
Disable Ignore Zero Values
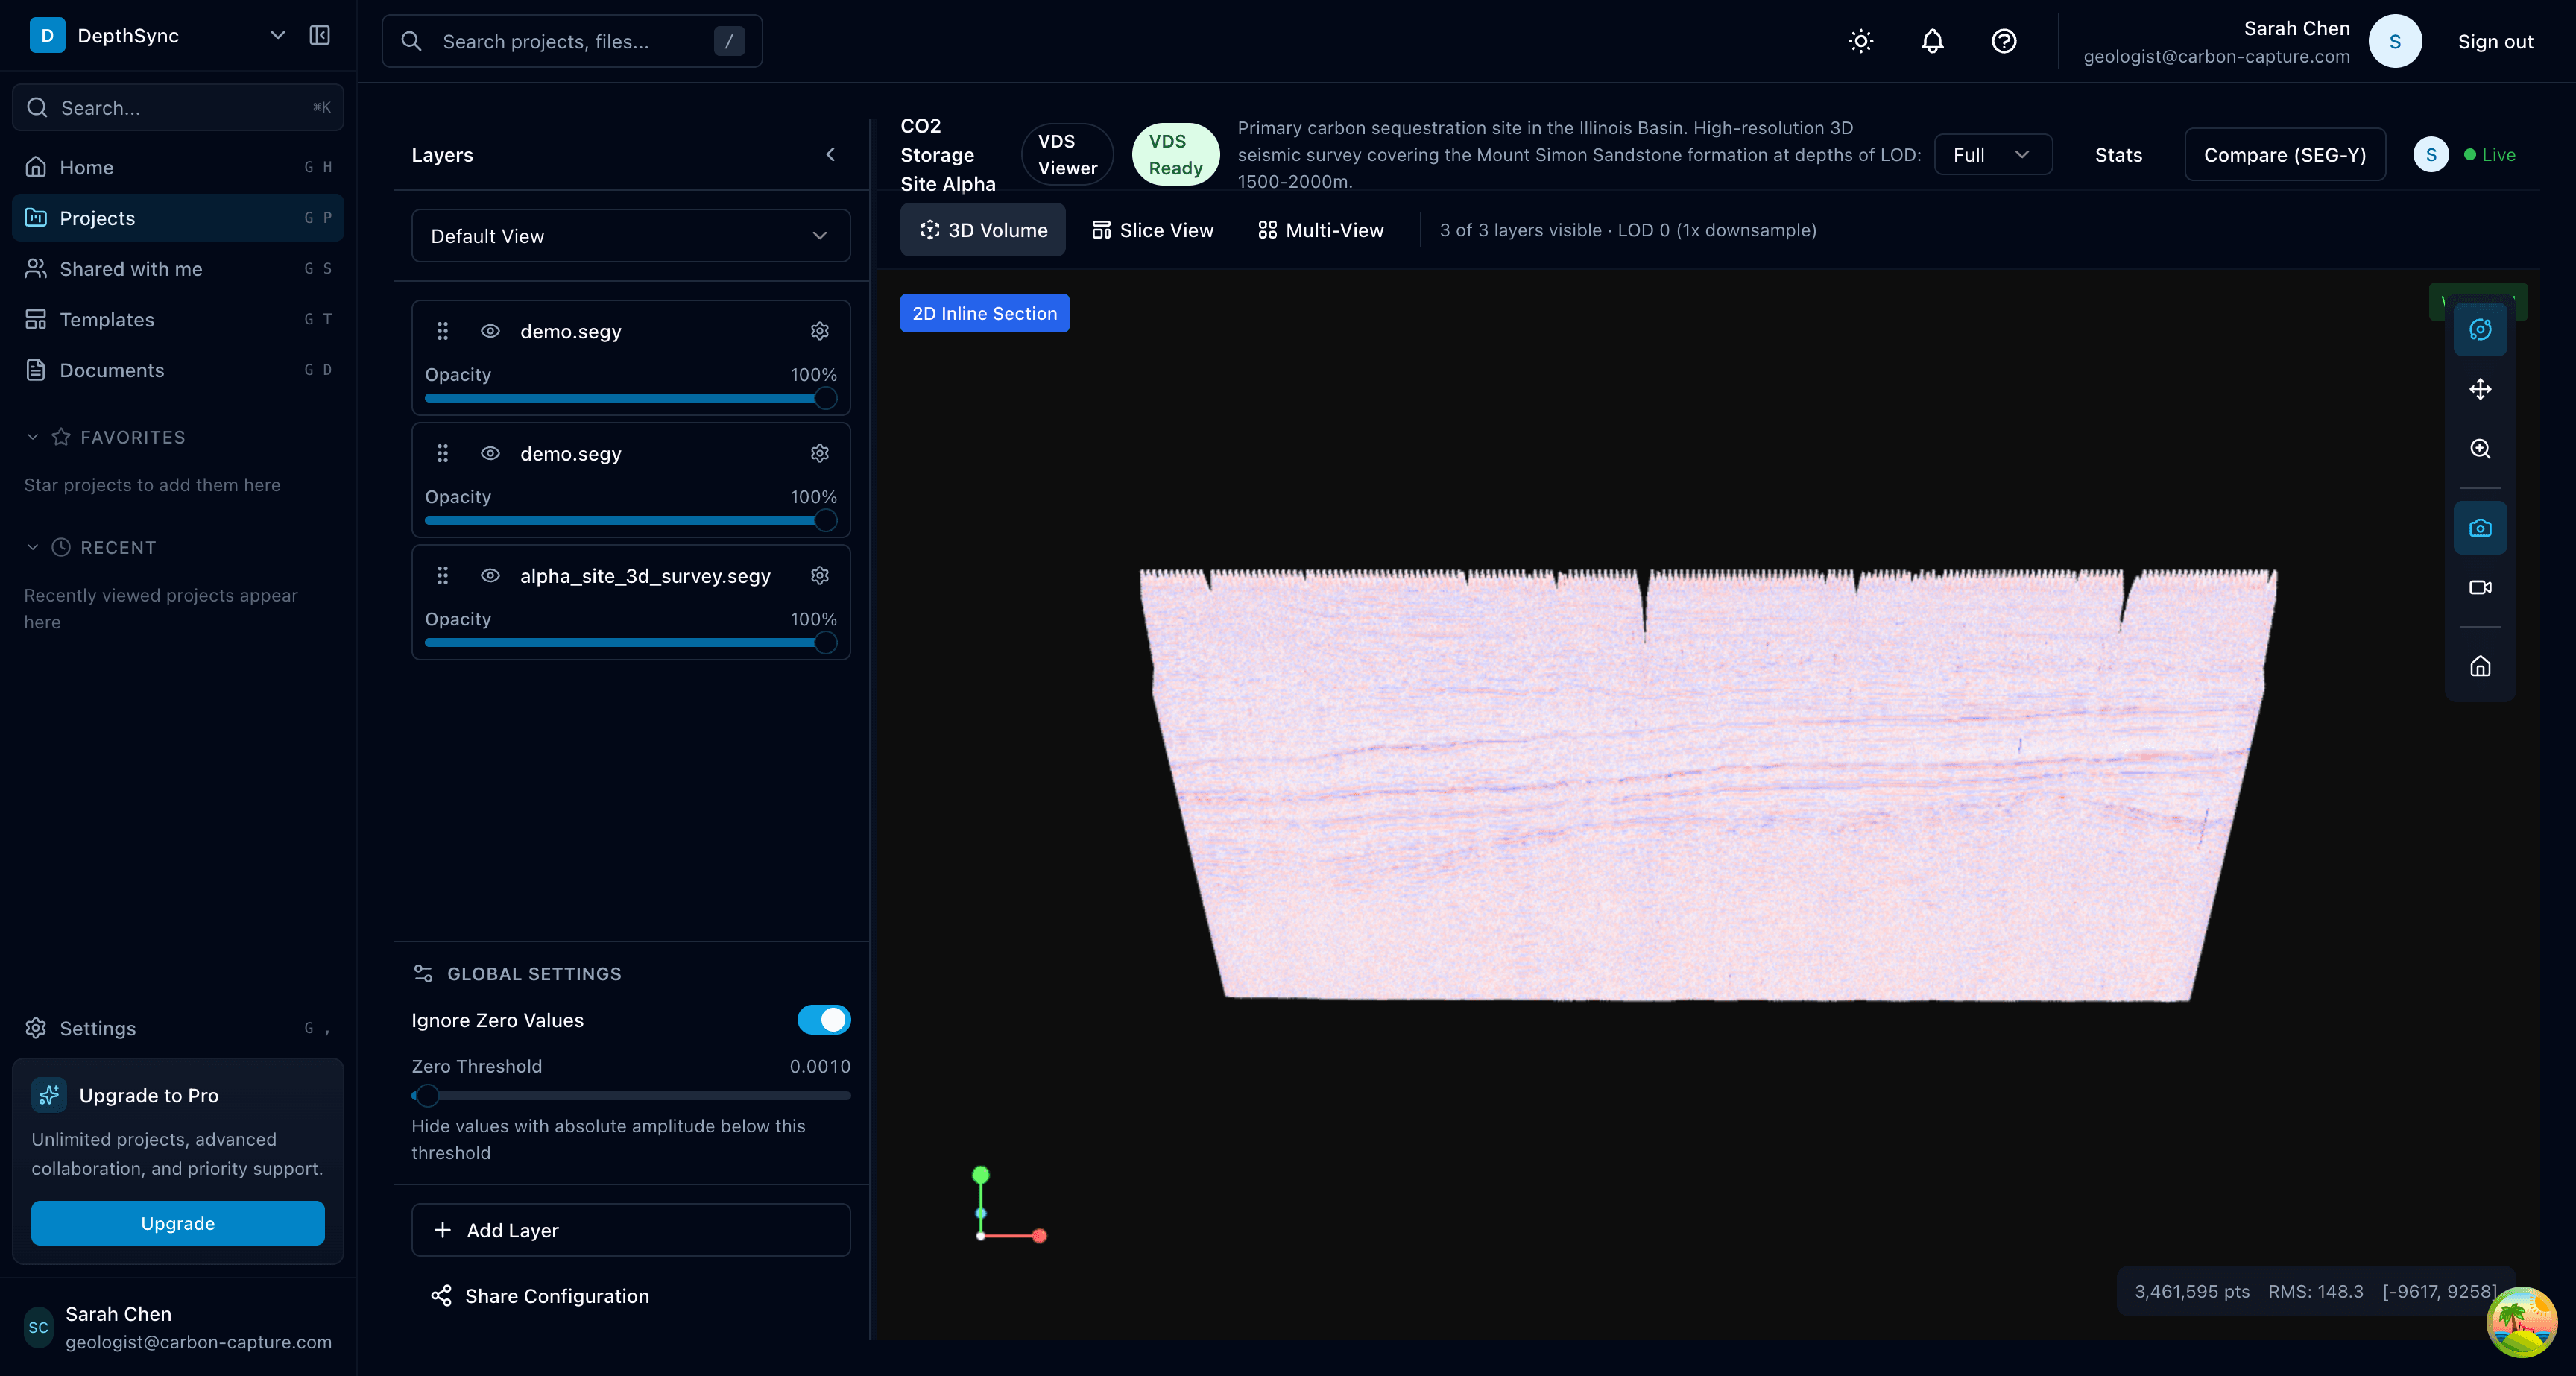click(x=824, y=1020)
